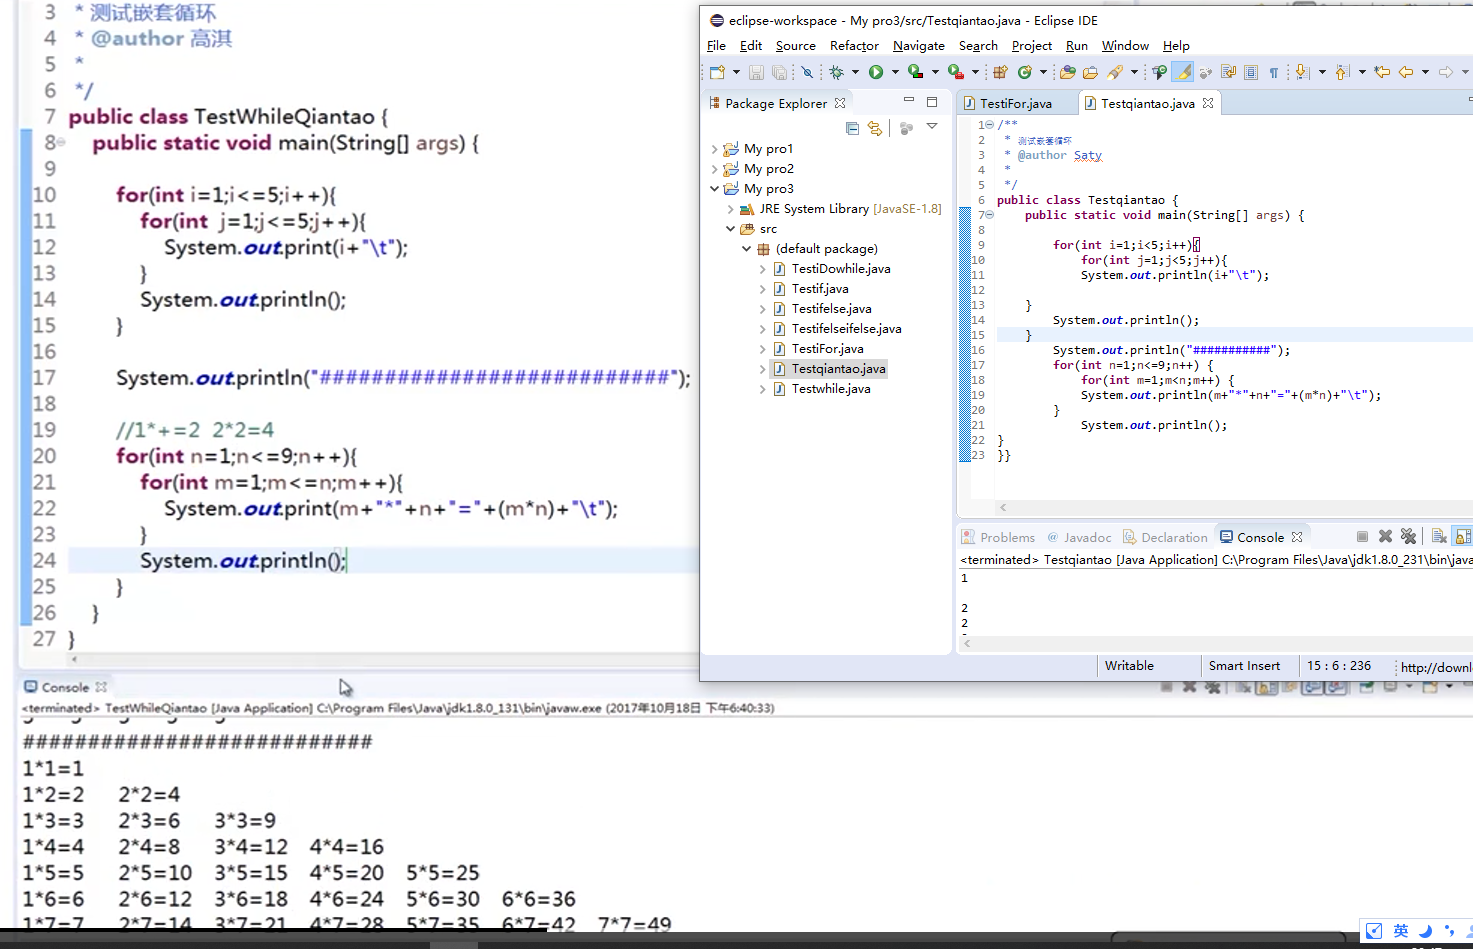Maximize the Package Explorer panel
Screen dimensions: 1473x949
click(x=932, y=102)
